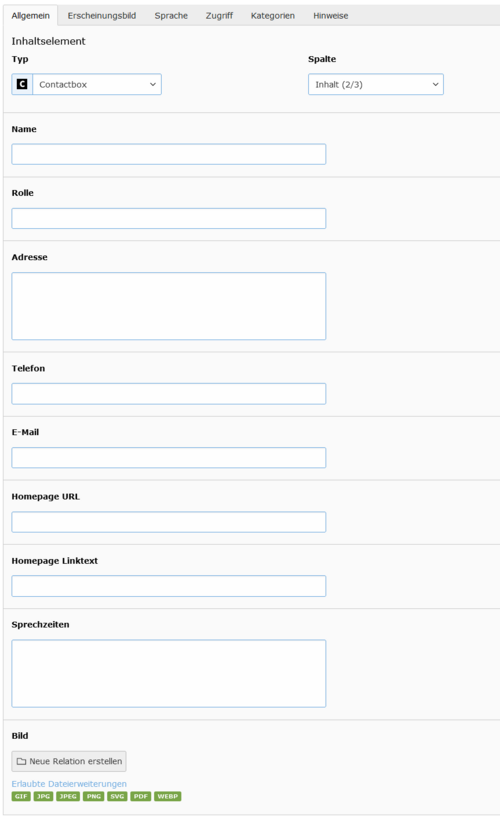Open the Spalte dropdown showing Inhalt (2/3)
The image size is (500, 821).
[x=376, y=84]
